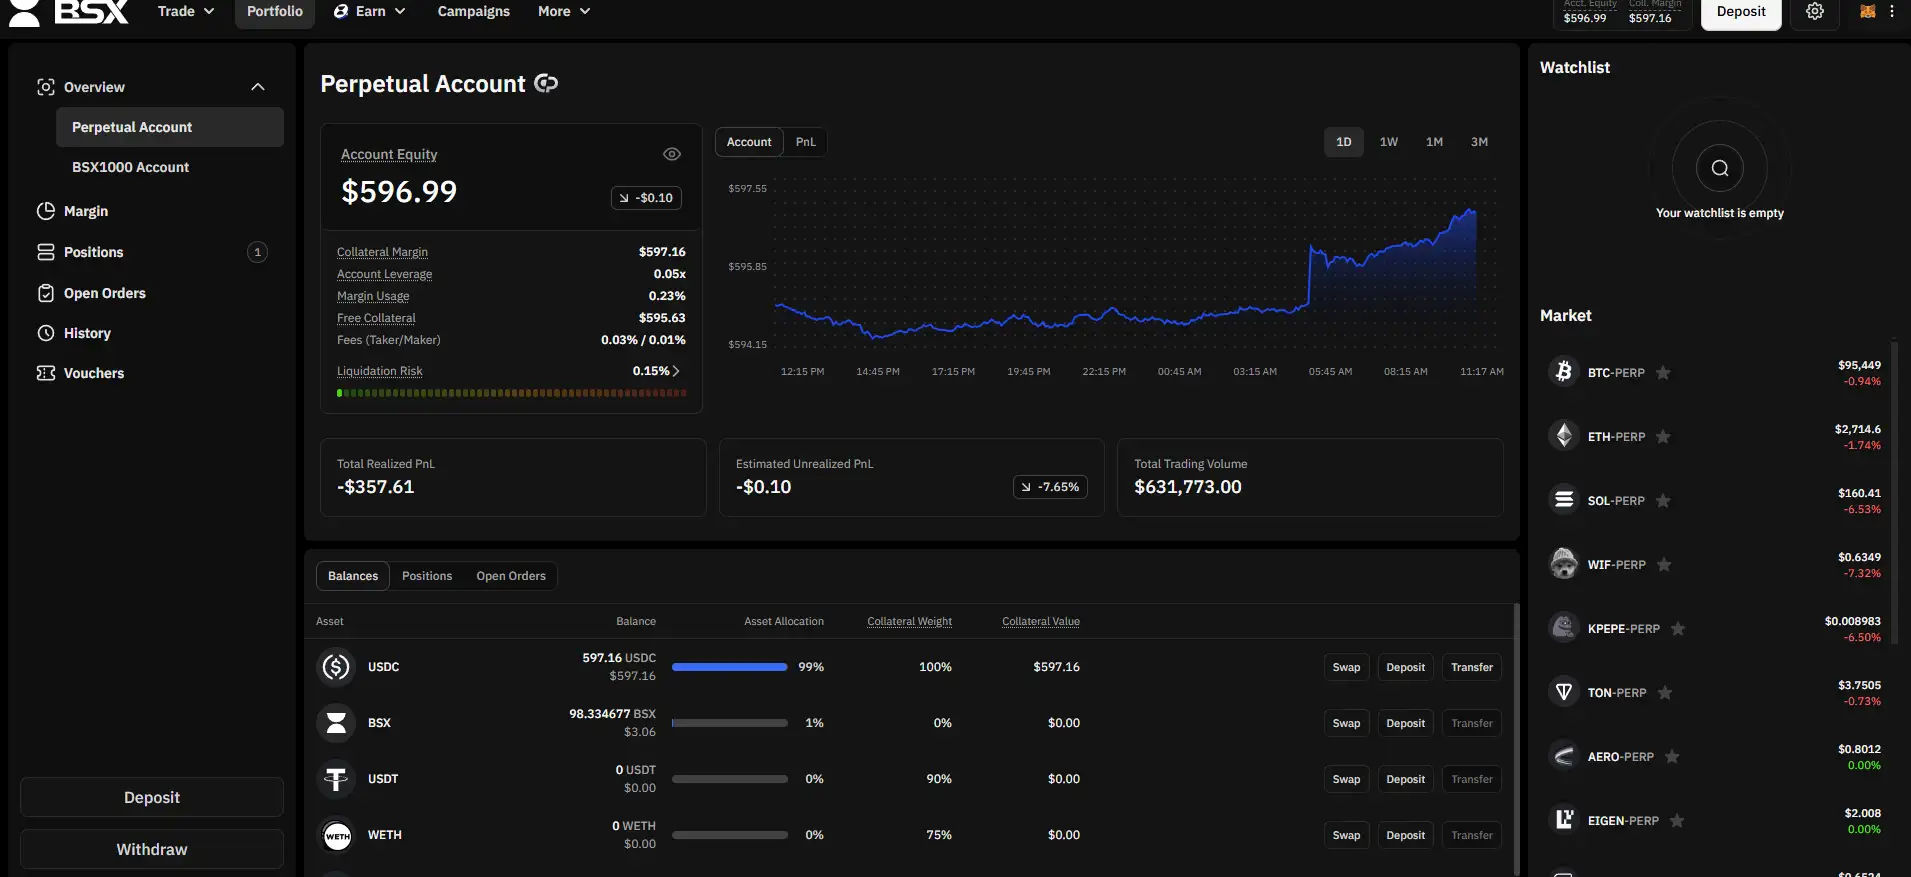Image resolution: width=1911 pixels, height=877 pixels.
Task: Favorite SOL-PERP using its star
Action: point(1663,501)
